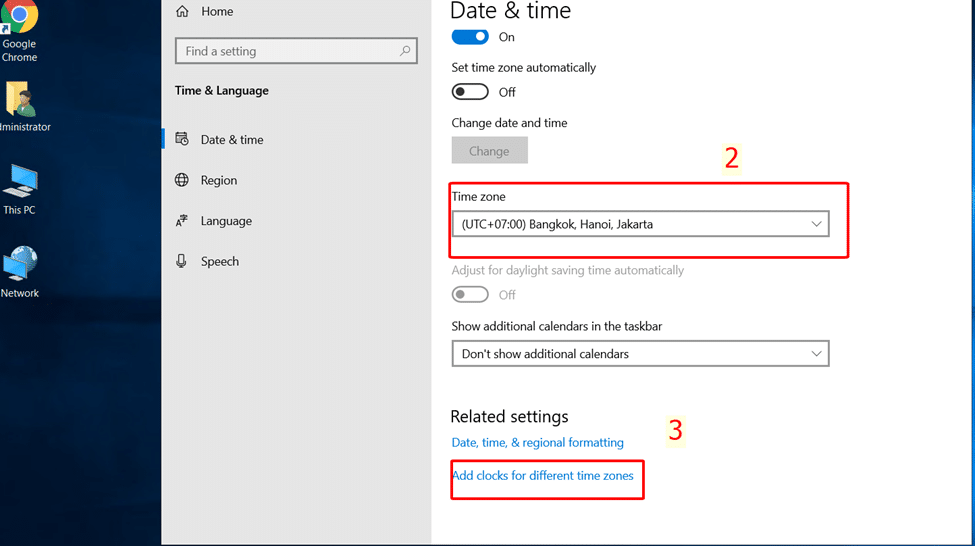Open Date, time, & regional formatting link
The image size is (975, 546).
pyautogui.click(x=538, y=443)
